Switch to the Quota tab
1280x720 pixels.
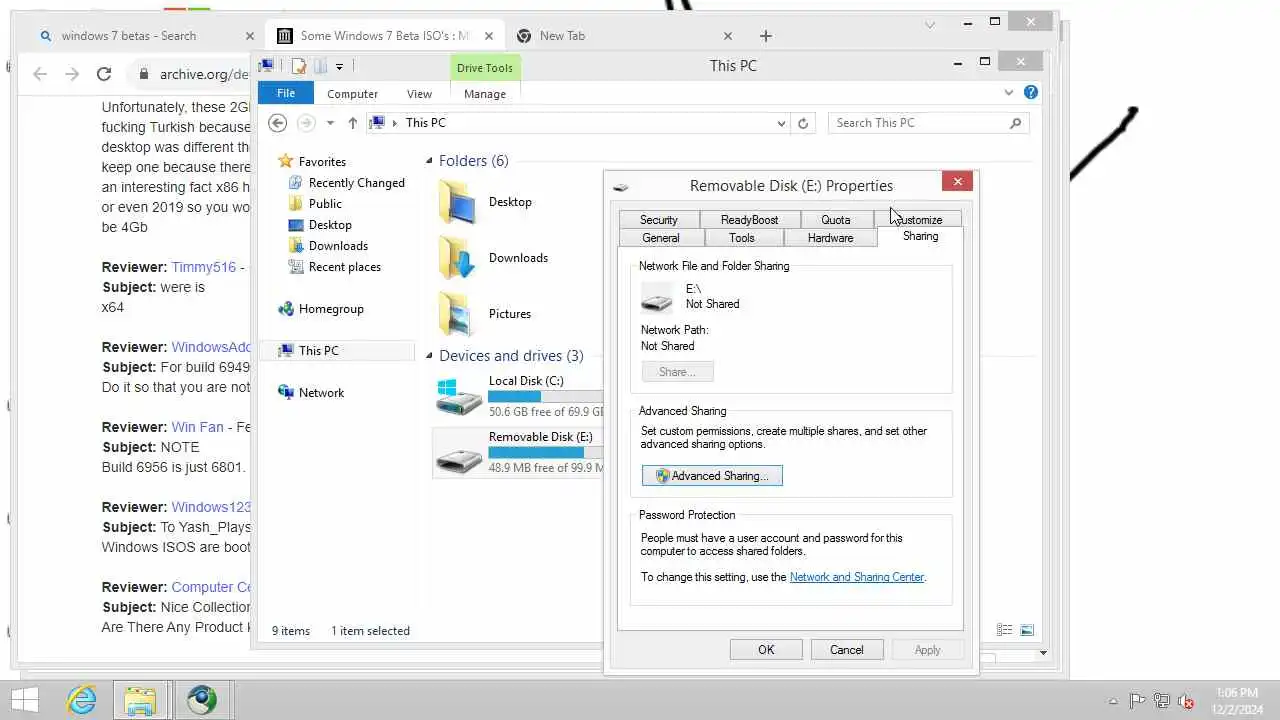pos(835,220)
